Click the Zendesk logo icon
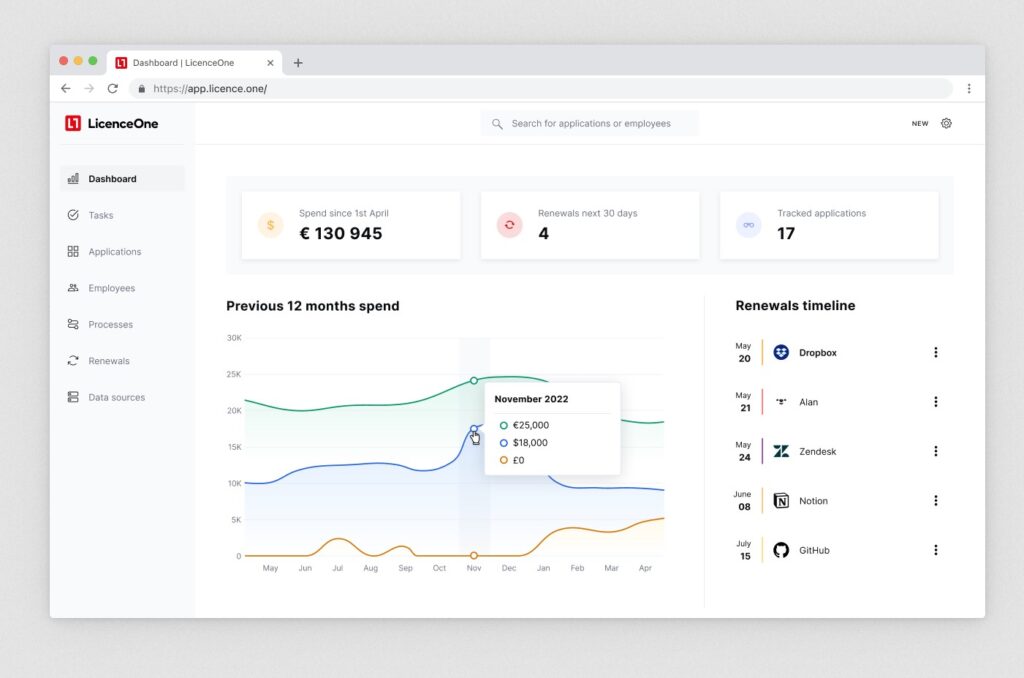This screenshot has width=1024, height=678. pyautogui.click(x=781, y=451)
